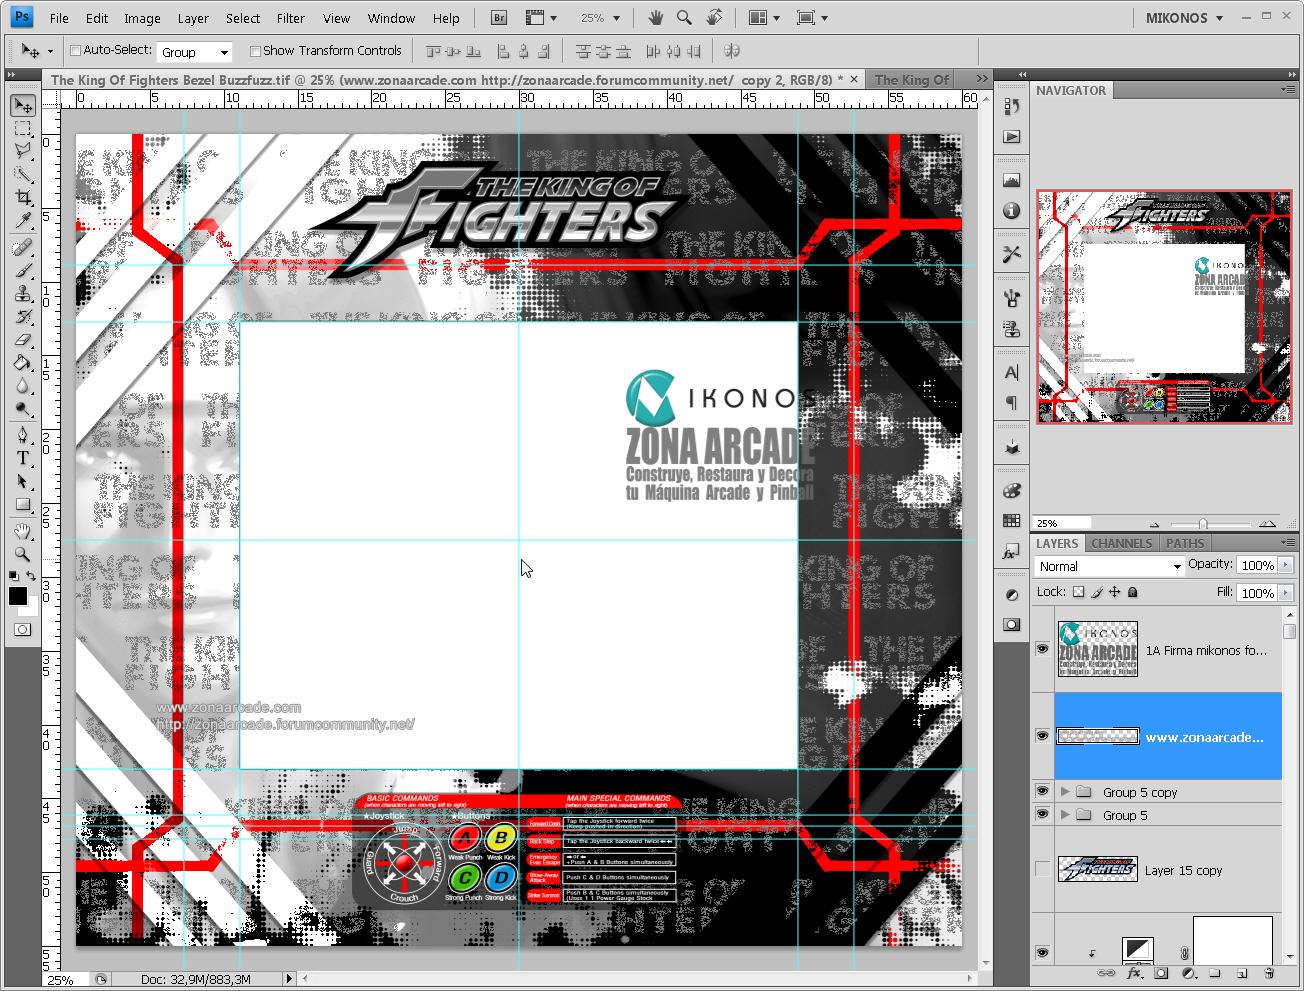Open the Image menu

(142, 18)
